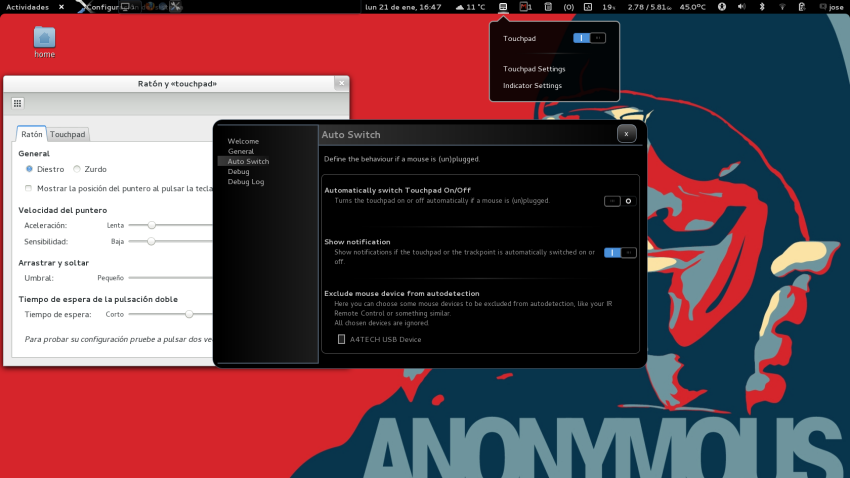Image resolution: width=850 pixels, height=478 pixels.
Task: Click the volume speaker icon in the top bar
Action: 742,7
